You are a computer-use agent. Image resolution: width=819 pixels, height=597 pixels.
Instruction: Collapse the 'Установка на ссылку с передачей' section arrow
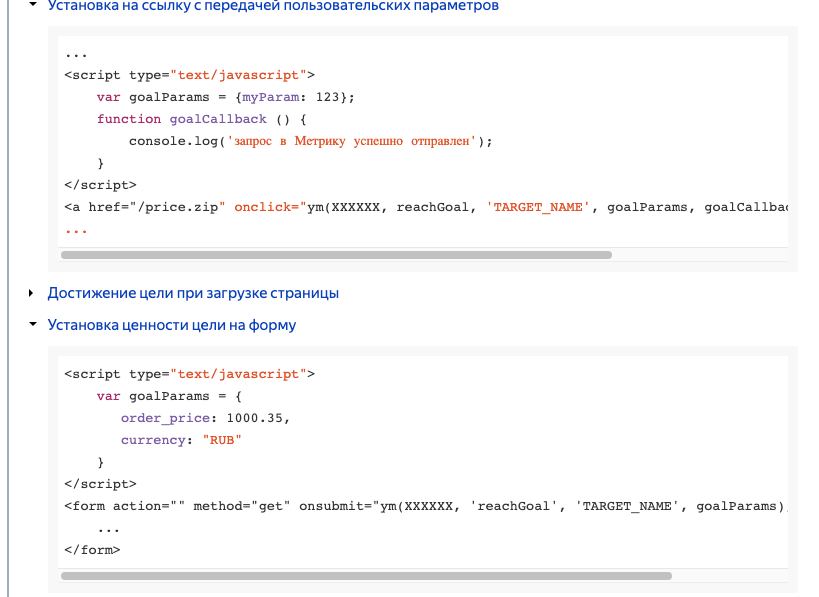click(x=33, y=4)
